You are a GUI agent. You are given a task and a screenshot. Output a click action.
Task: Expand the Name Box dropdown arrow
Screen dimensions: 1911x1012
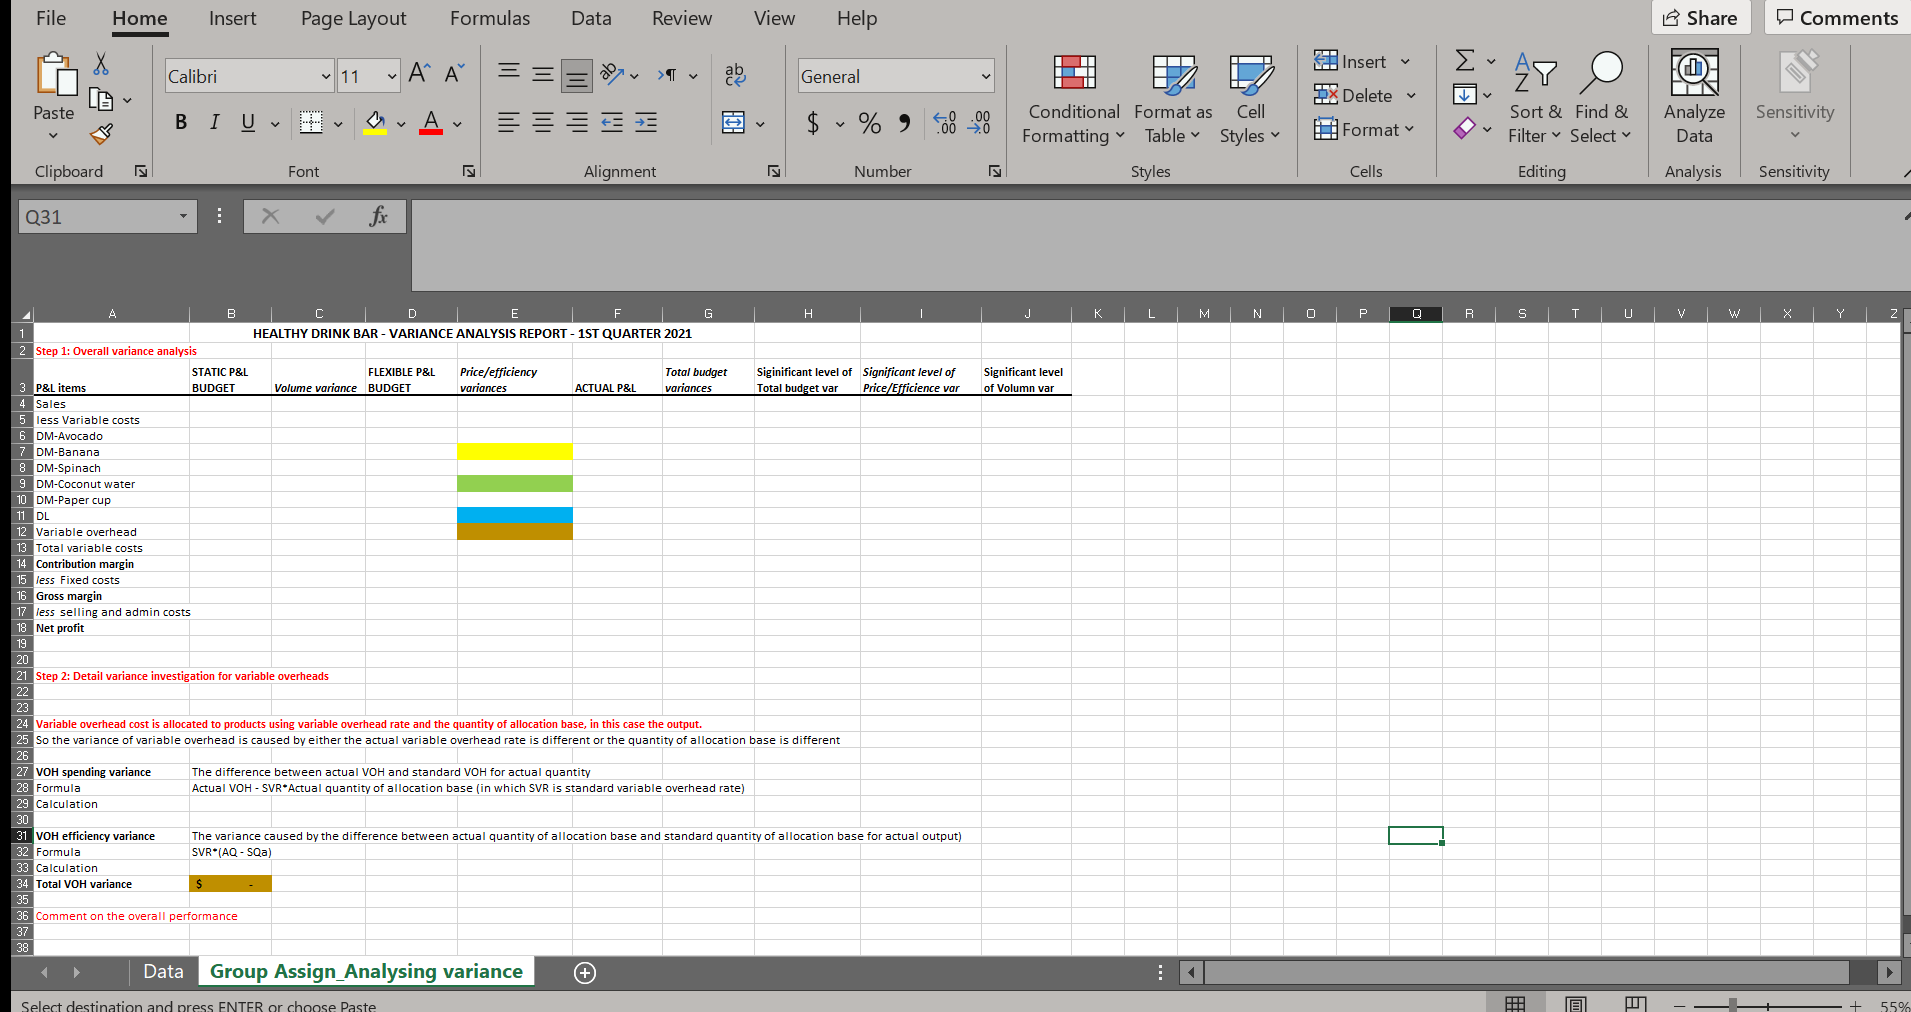pos(183,217)
